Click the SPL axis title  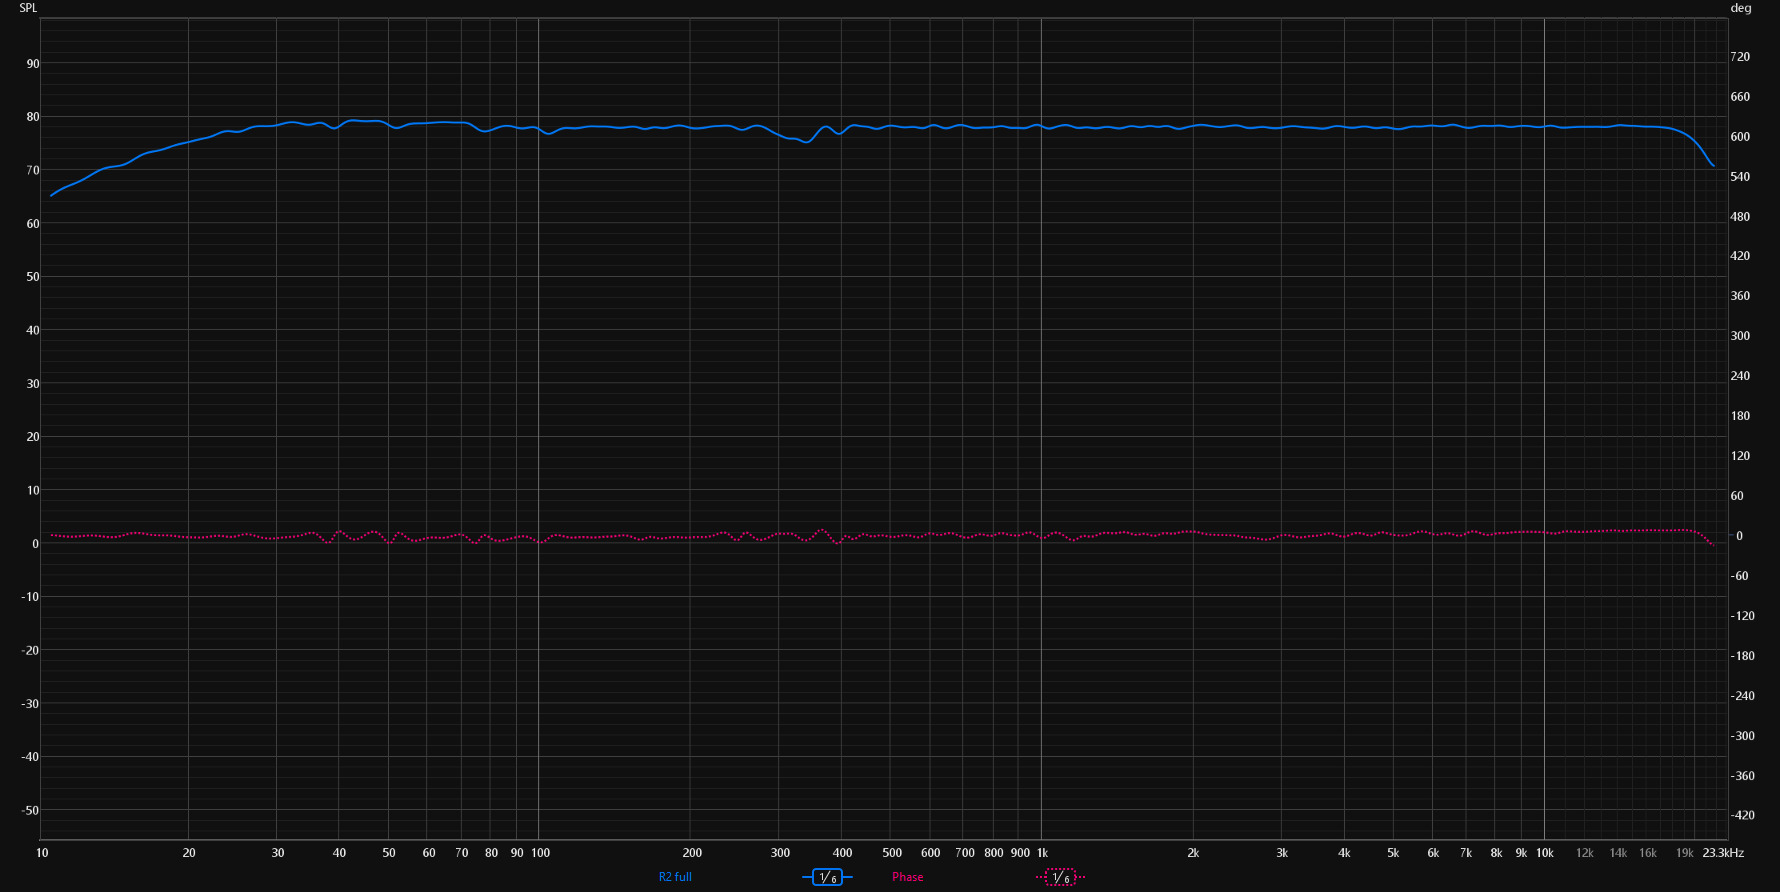[28, 8]
